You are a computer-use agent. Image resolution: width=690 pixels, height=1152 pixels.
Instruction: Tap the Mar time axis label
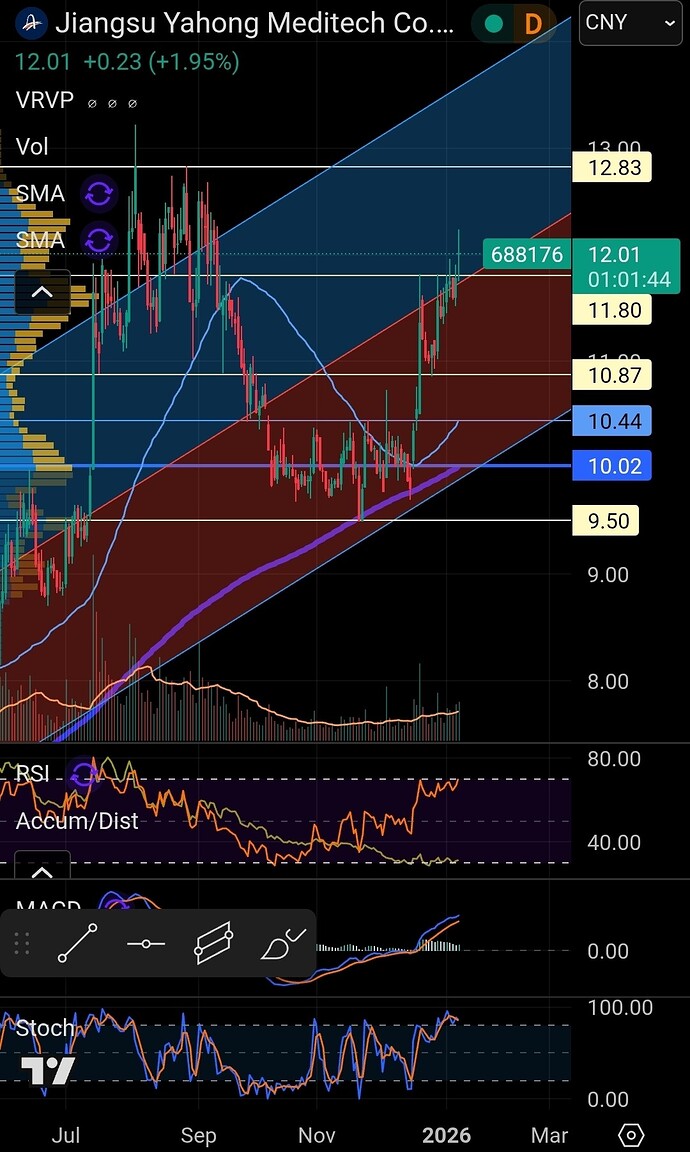coord(550,1135)
